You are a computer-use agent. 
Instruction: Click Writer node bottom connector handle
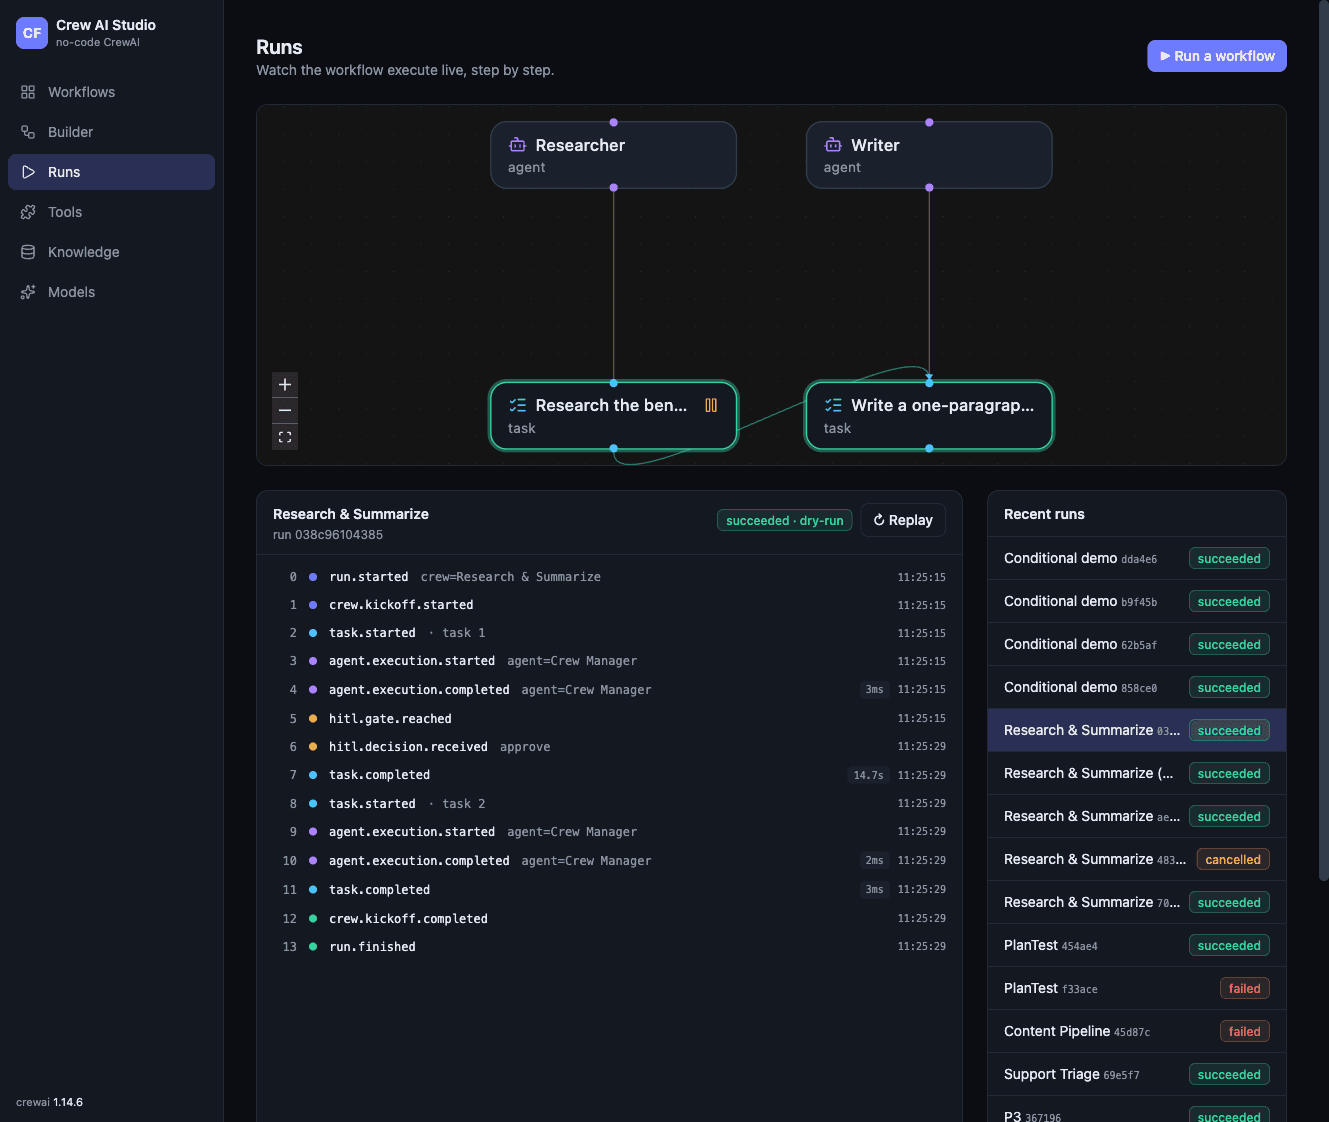(x=929, y=188)
